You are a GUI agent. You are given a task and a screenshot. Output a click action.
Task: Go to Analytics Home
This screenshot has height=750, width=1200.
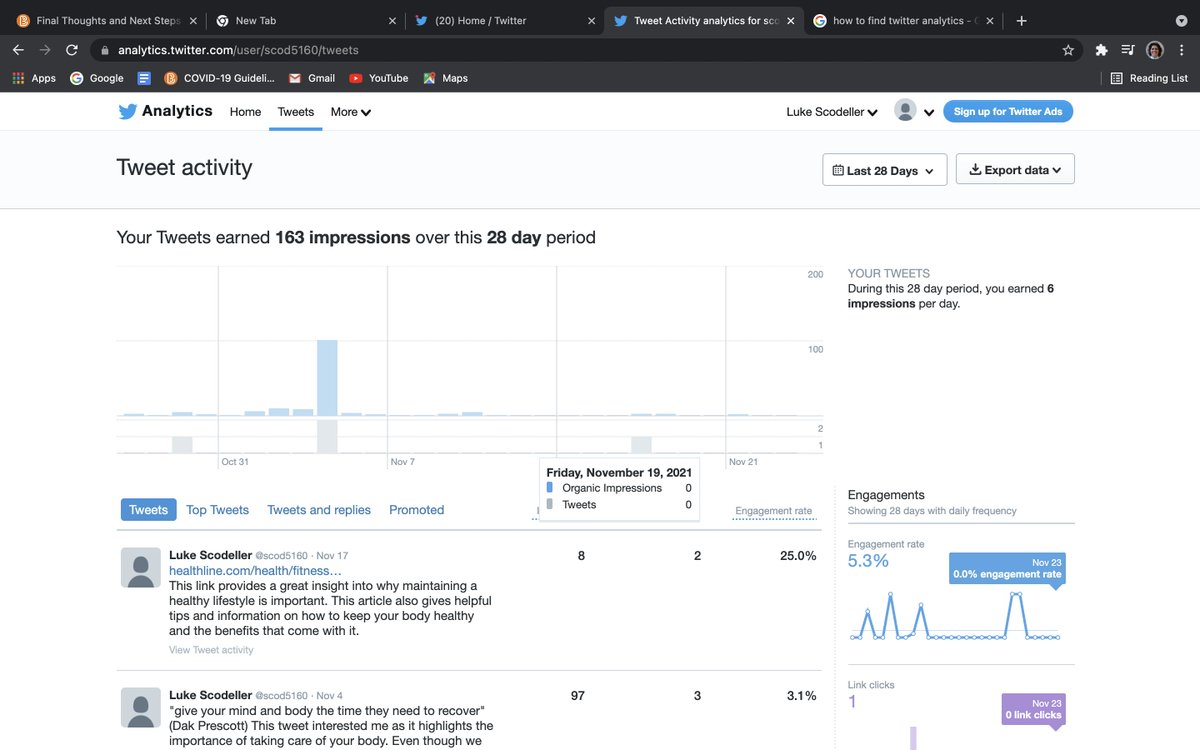245,112
